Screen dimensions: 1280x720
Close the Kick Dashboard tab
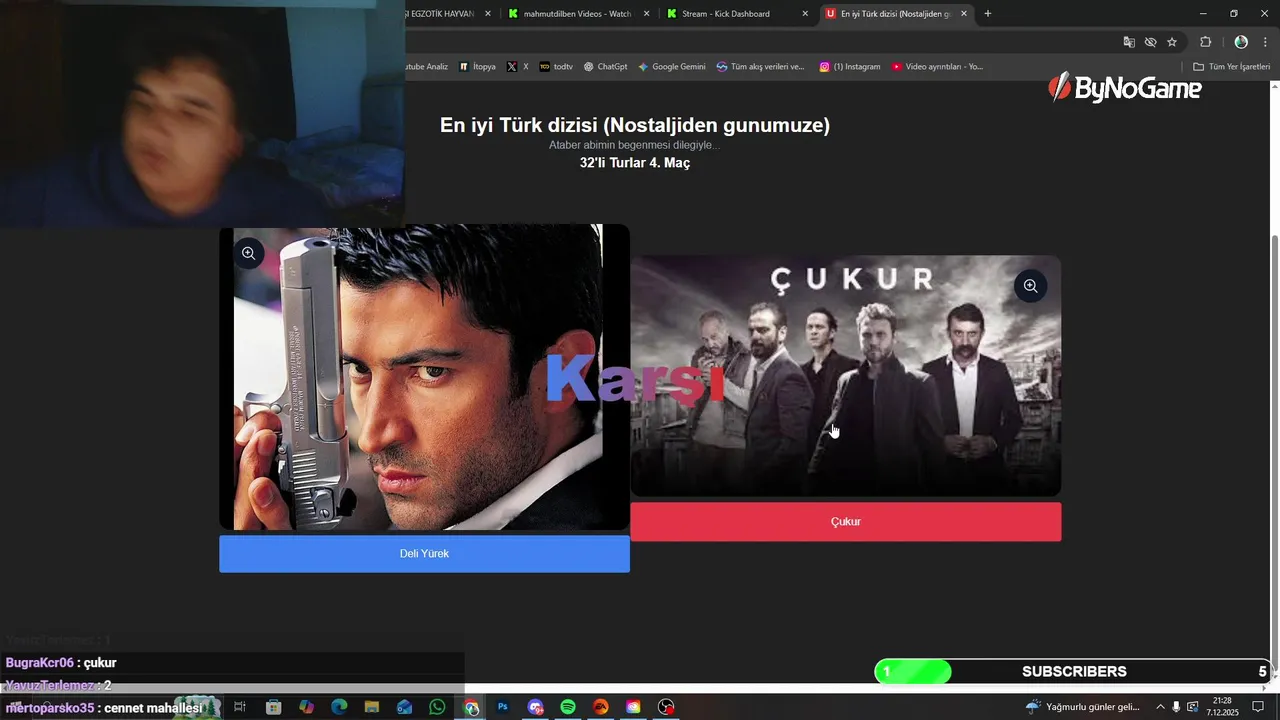tap(805, 14)
